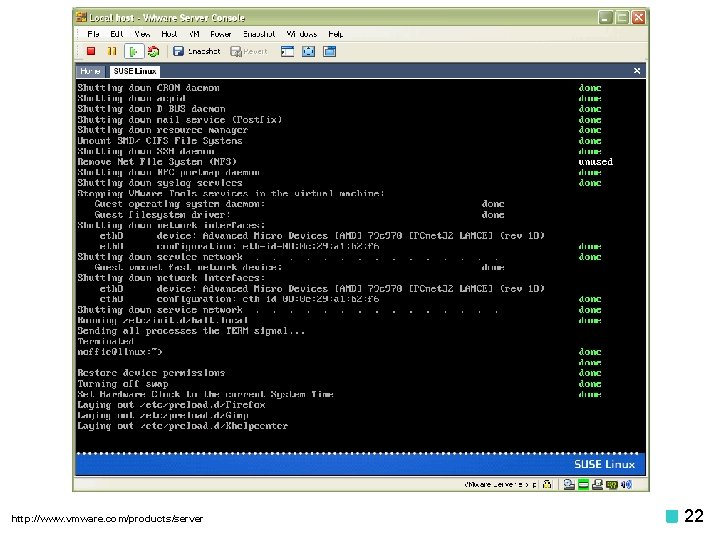Click the floppy drive status icon

[597, 484]
